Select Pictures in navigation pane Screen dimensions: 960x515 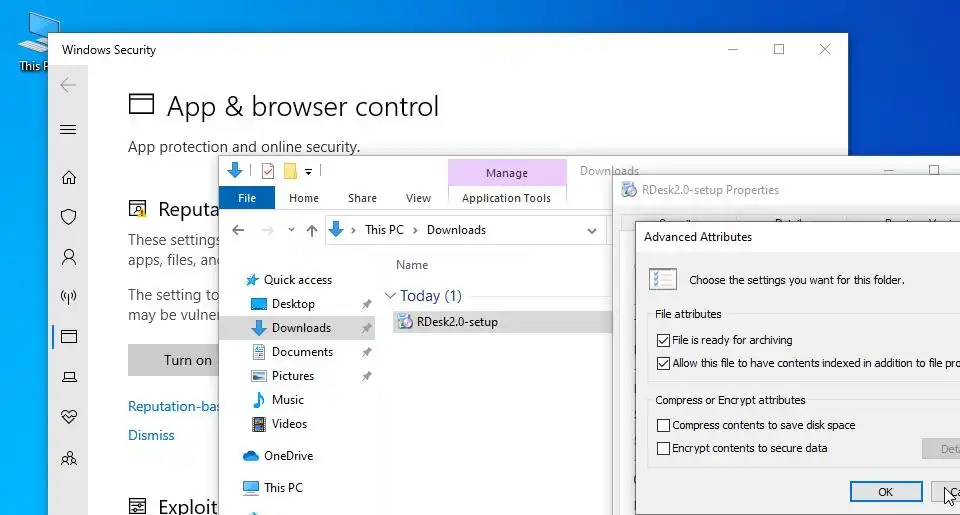tap(293, 375)
